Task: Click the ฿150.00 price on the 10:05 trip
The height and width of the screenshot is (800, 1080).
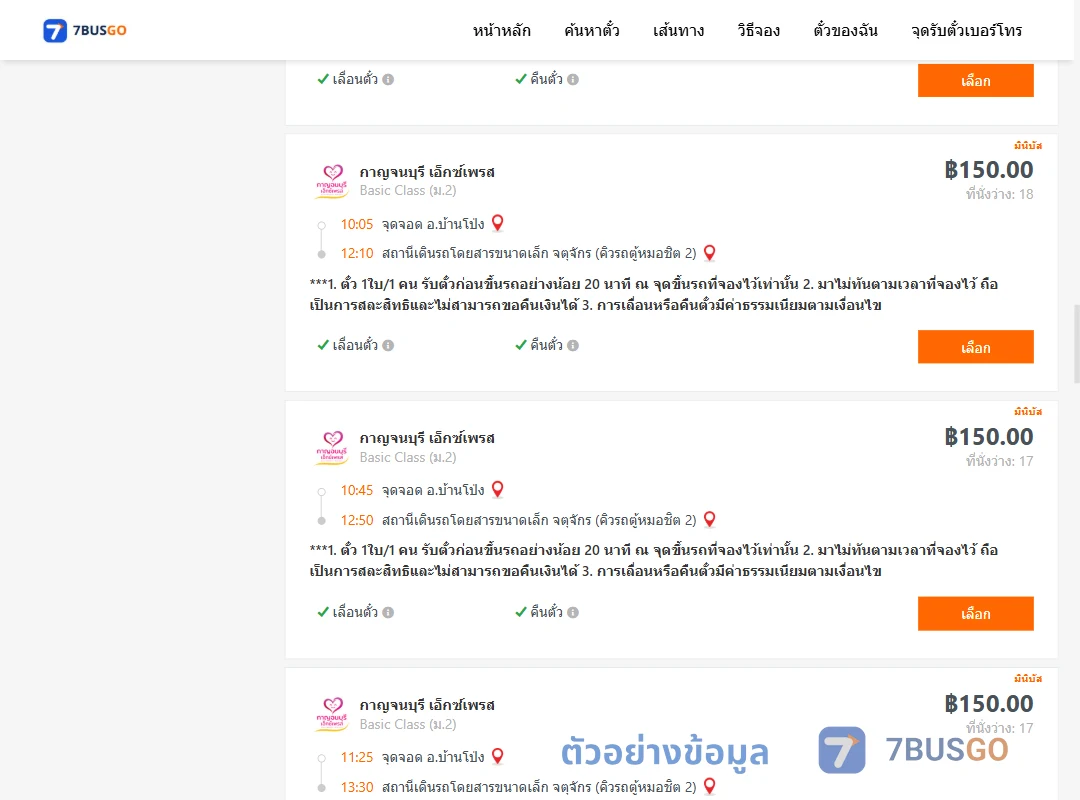Action: coord(989,170)
